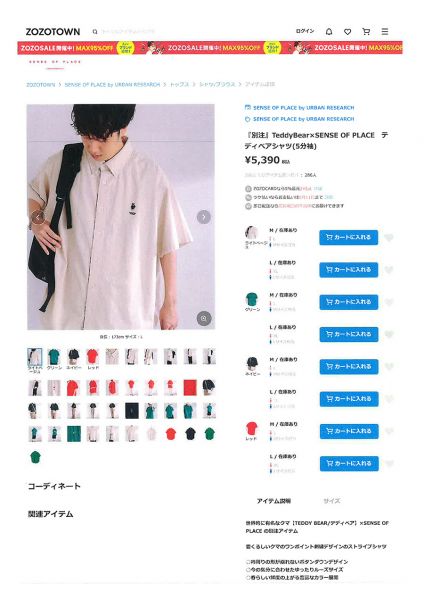The width and height of the screenshot is (424, 600).
Task: Favorite green M size heart
Action: coord(389,302)
